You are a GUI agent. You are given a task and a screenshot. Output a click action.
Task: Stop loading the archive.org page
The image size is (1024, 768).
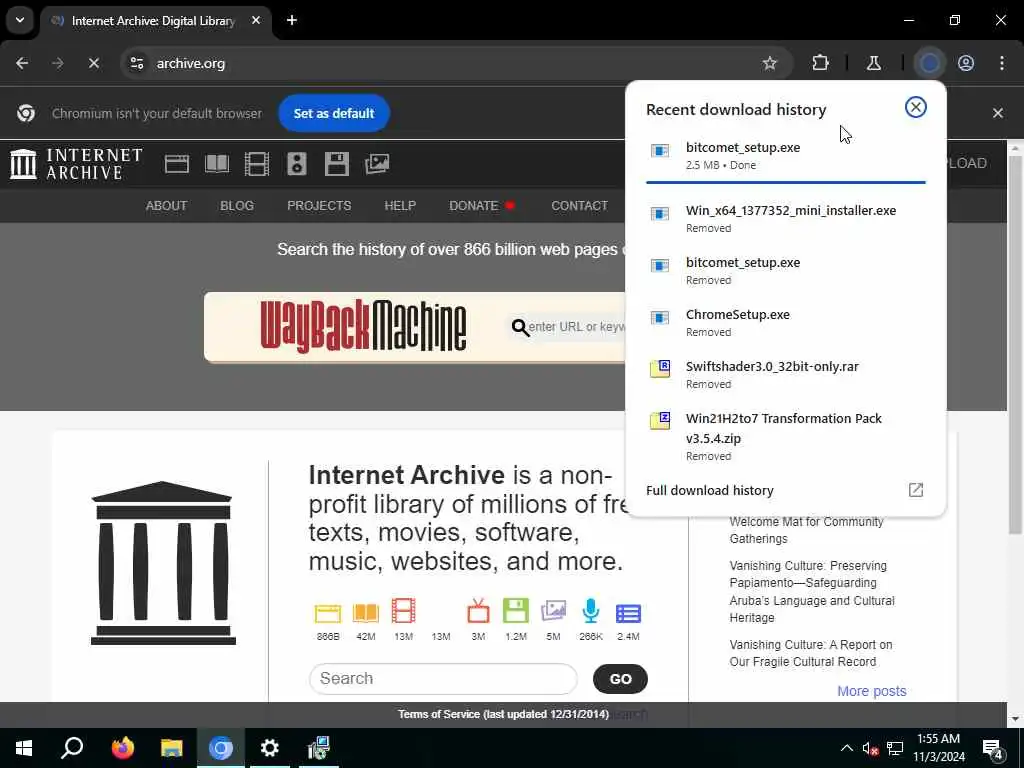point(93,63)
